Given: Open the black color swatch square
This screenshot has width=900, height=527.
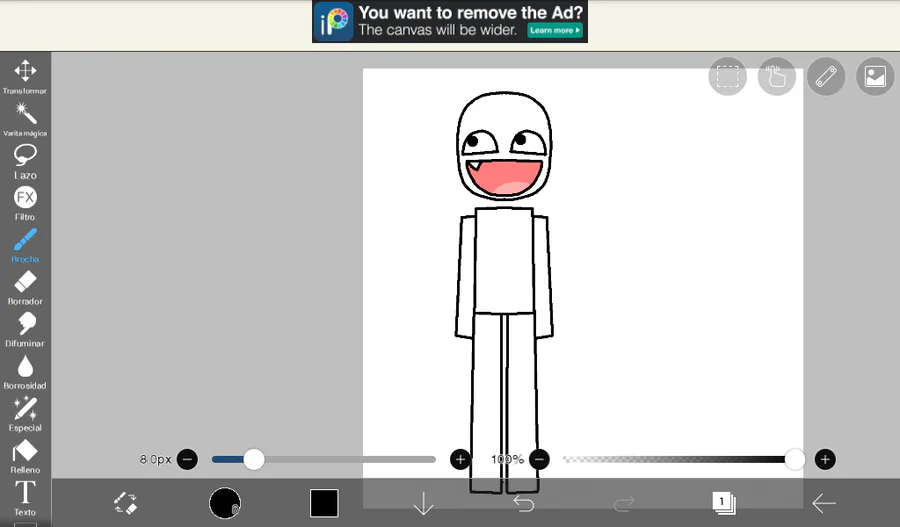Looking at the screenshot, I should pyautogui.click(x=324, y=503).
